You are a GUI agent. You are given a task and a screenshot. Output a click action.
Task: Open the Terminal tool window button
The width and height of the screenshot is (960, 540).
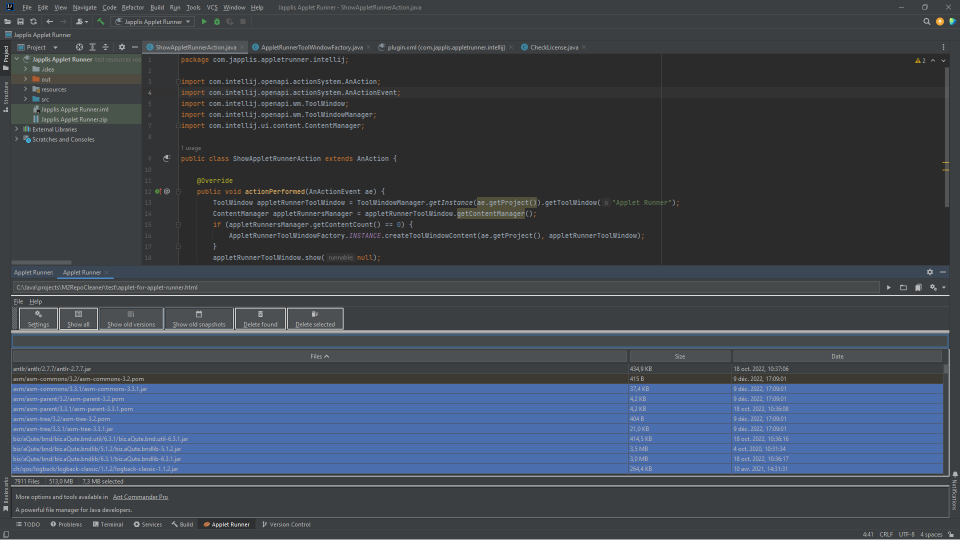108,524
